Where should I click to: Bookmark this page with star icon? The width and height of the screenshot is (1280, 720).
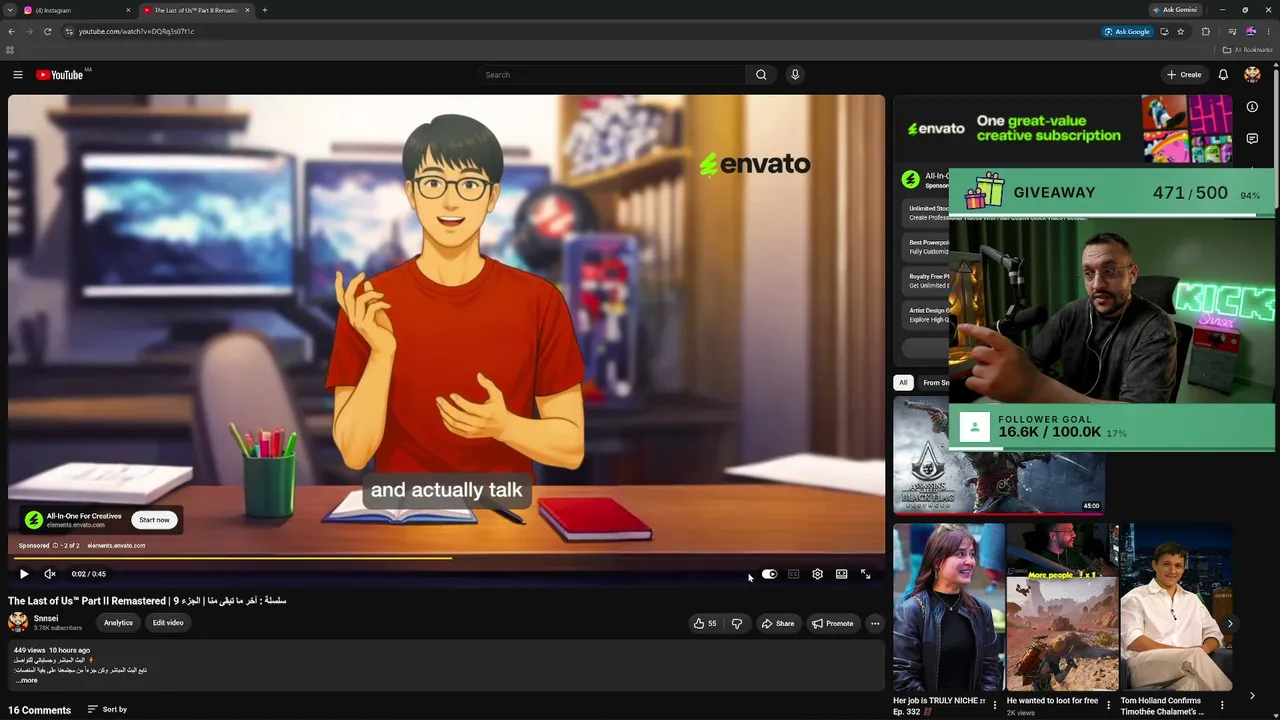click(x=1181, y=31)
